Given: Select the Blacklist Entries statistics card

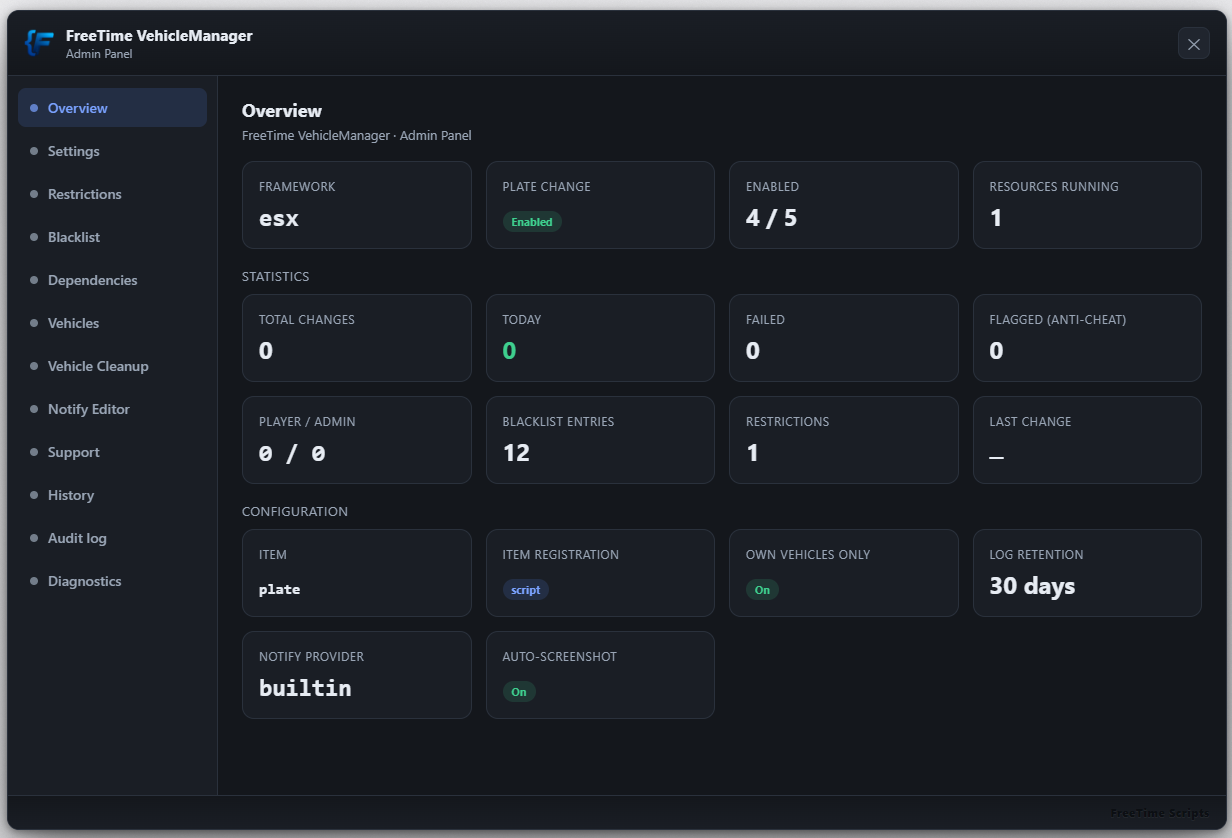Looking at the screenshot, I should [600, 440].
